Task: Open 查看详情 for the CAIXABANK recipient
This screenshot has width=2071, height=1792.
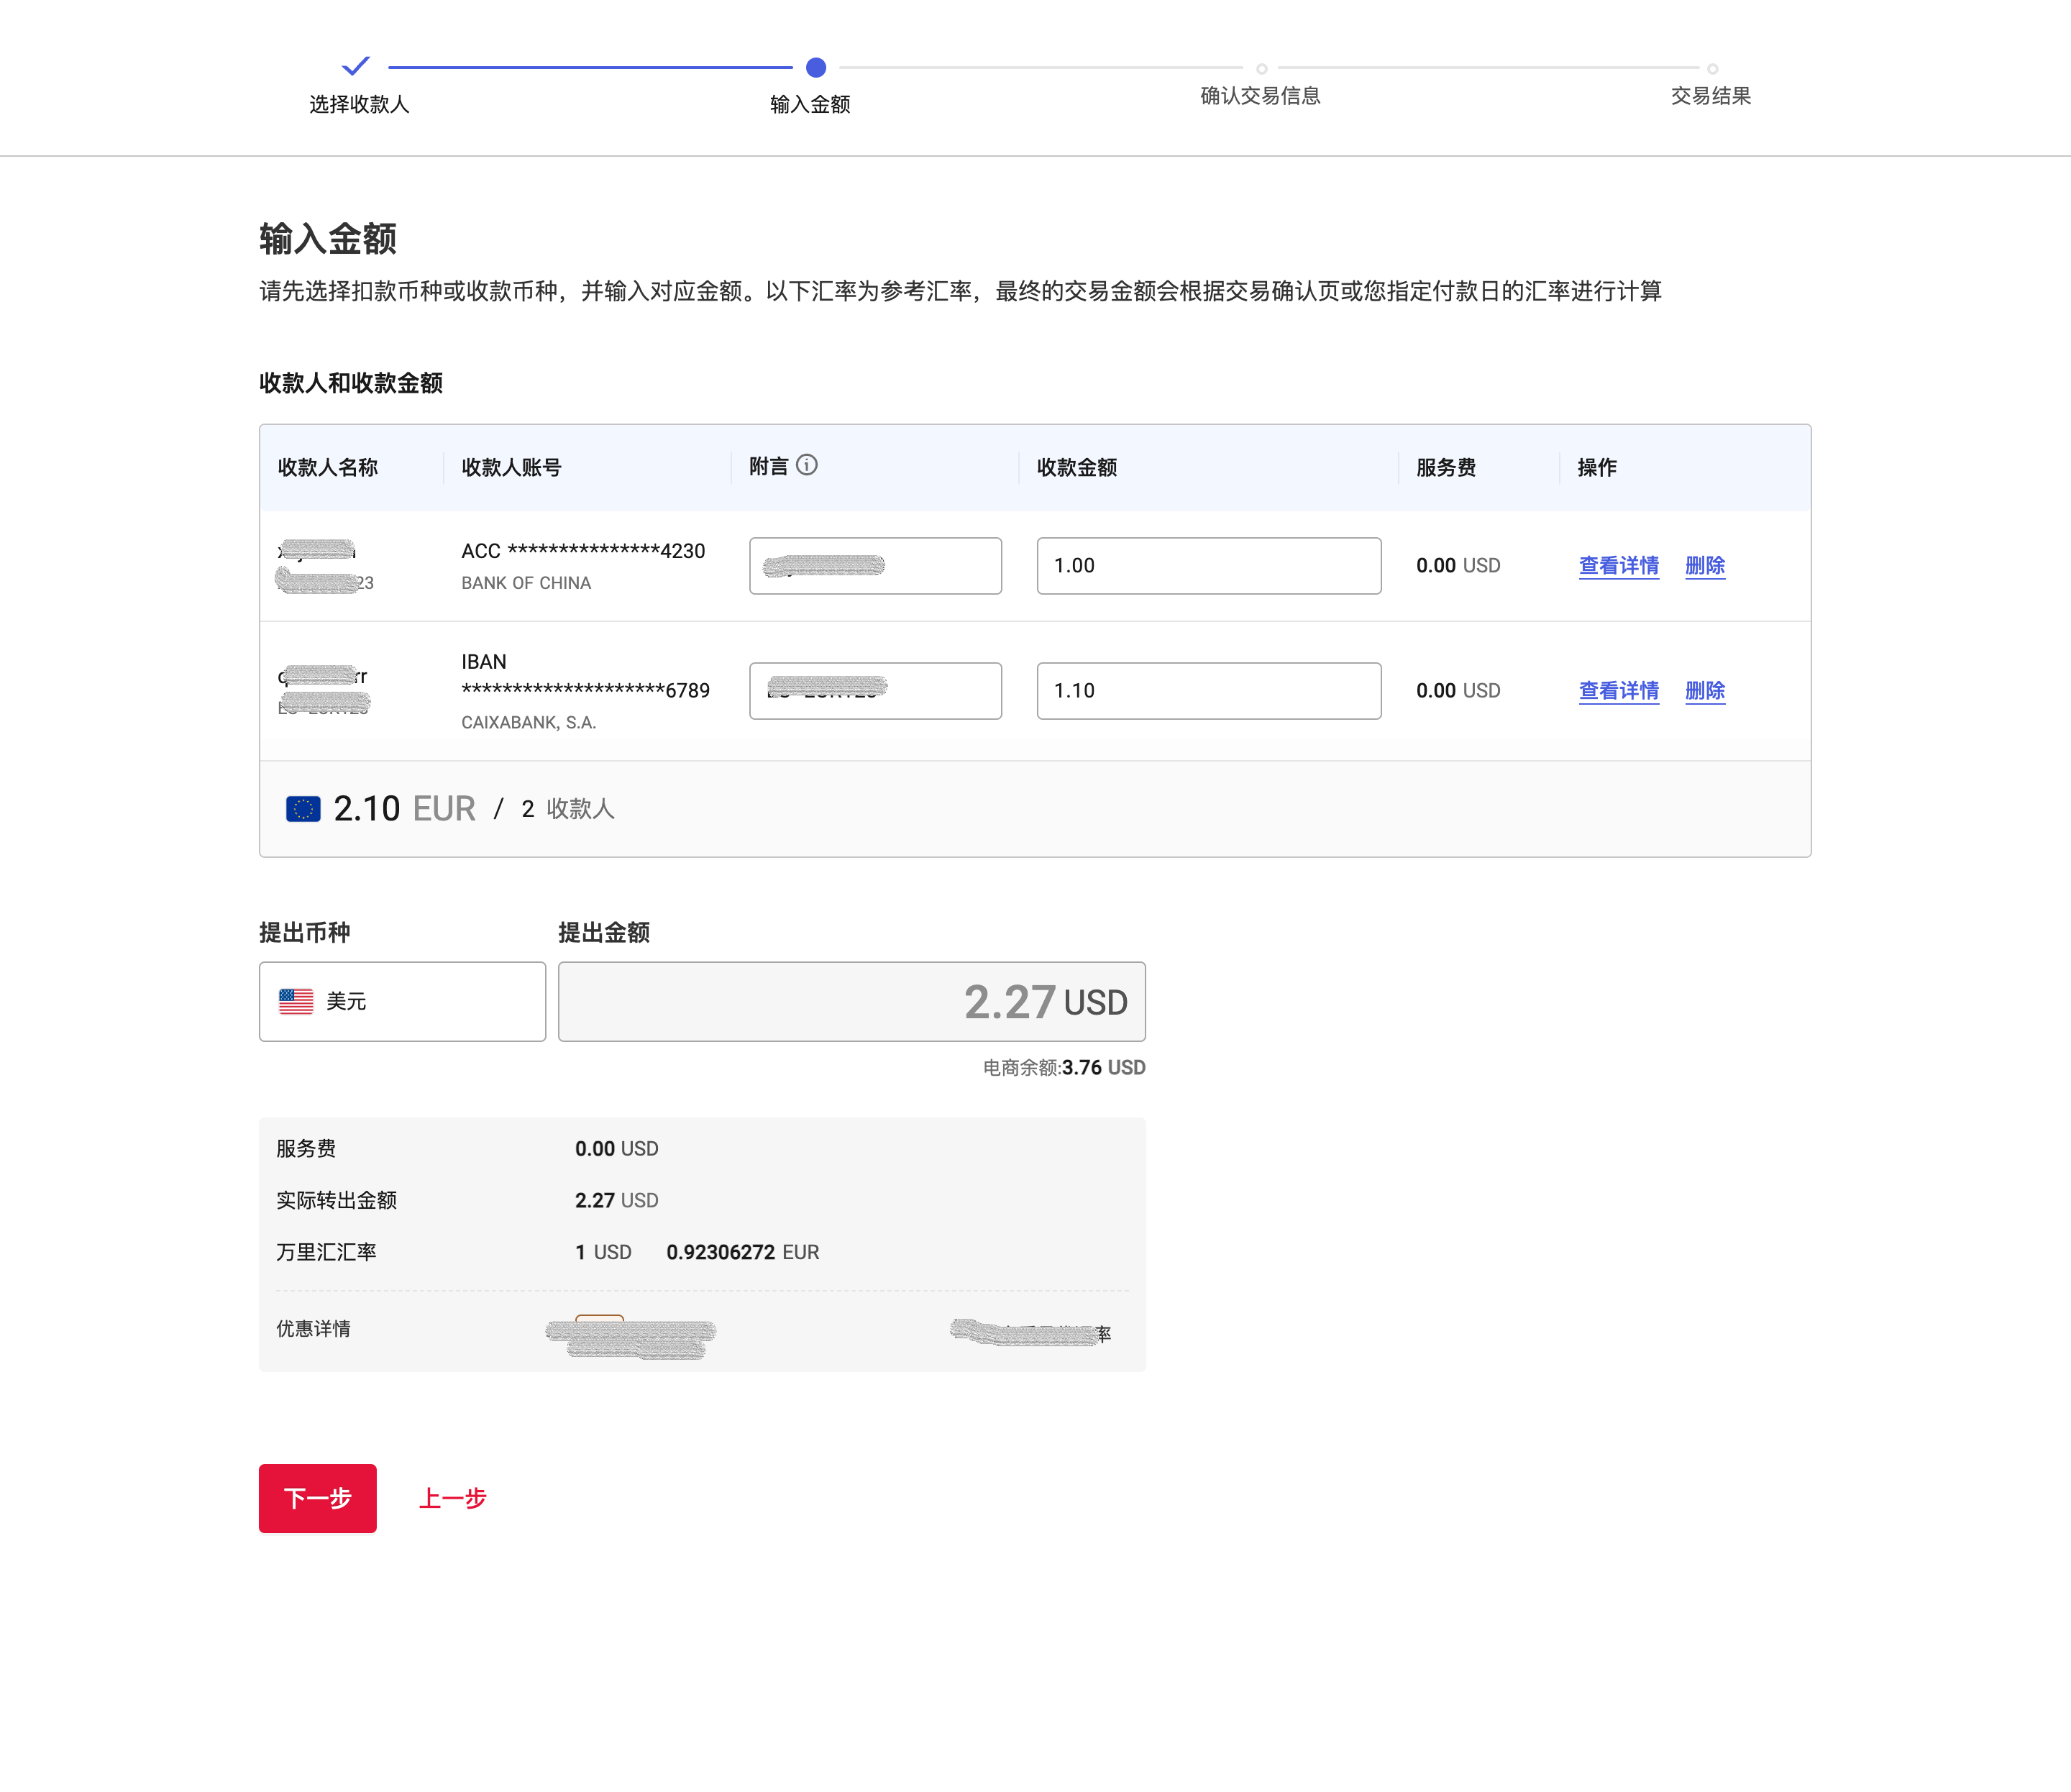Action: click(1617, 690)
